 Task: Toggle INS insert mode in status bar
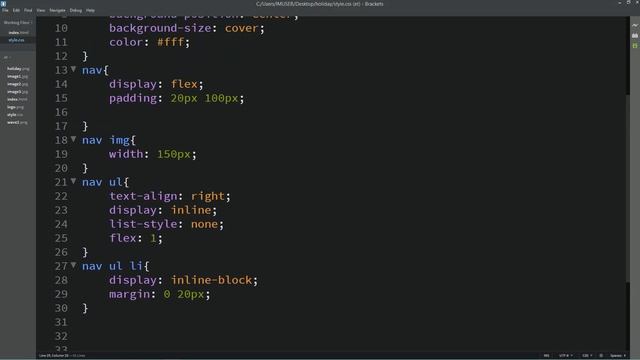546,356
